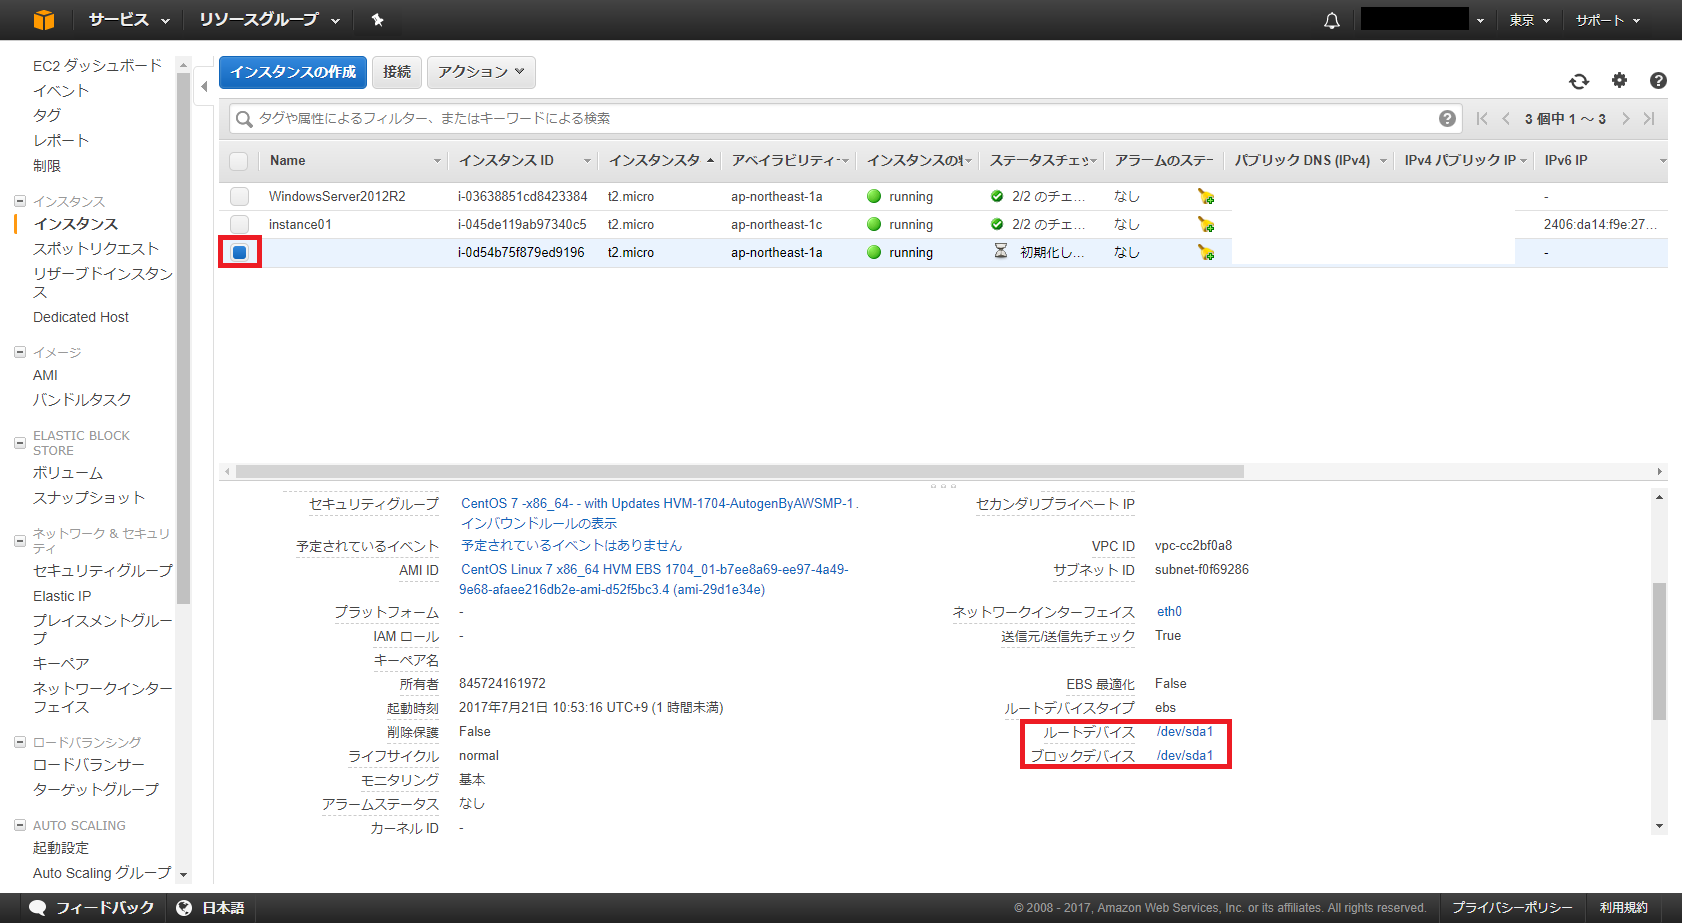Open キーペア in sidebar

click(61, 663)
